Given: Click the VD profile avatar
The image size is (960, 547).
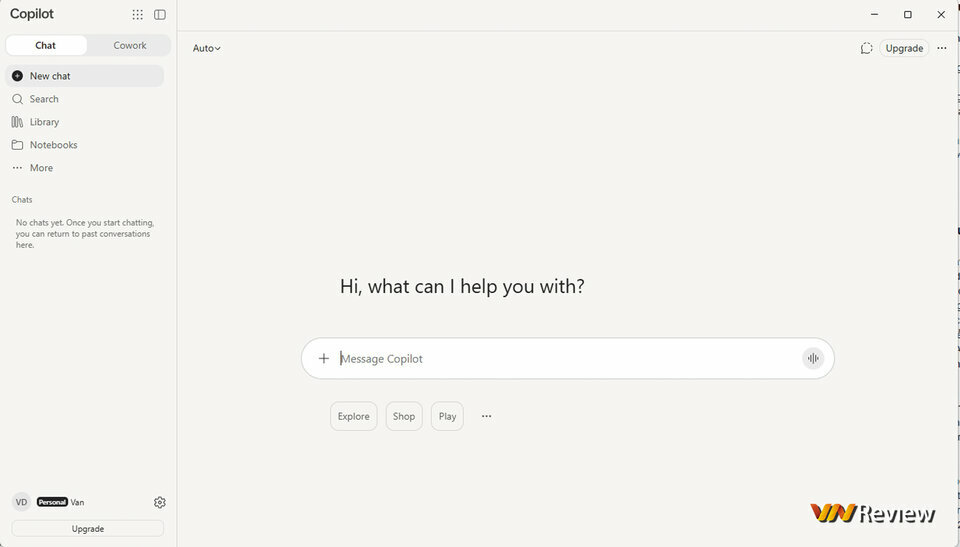Looking at the screenshot, I should click(21, 502).
